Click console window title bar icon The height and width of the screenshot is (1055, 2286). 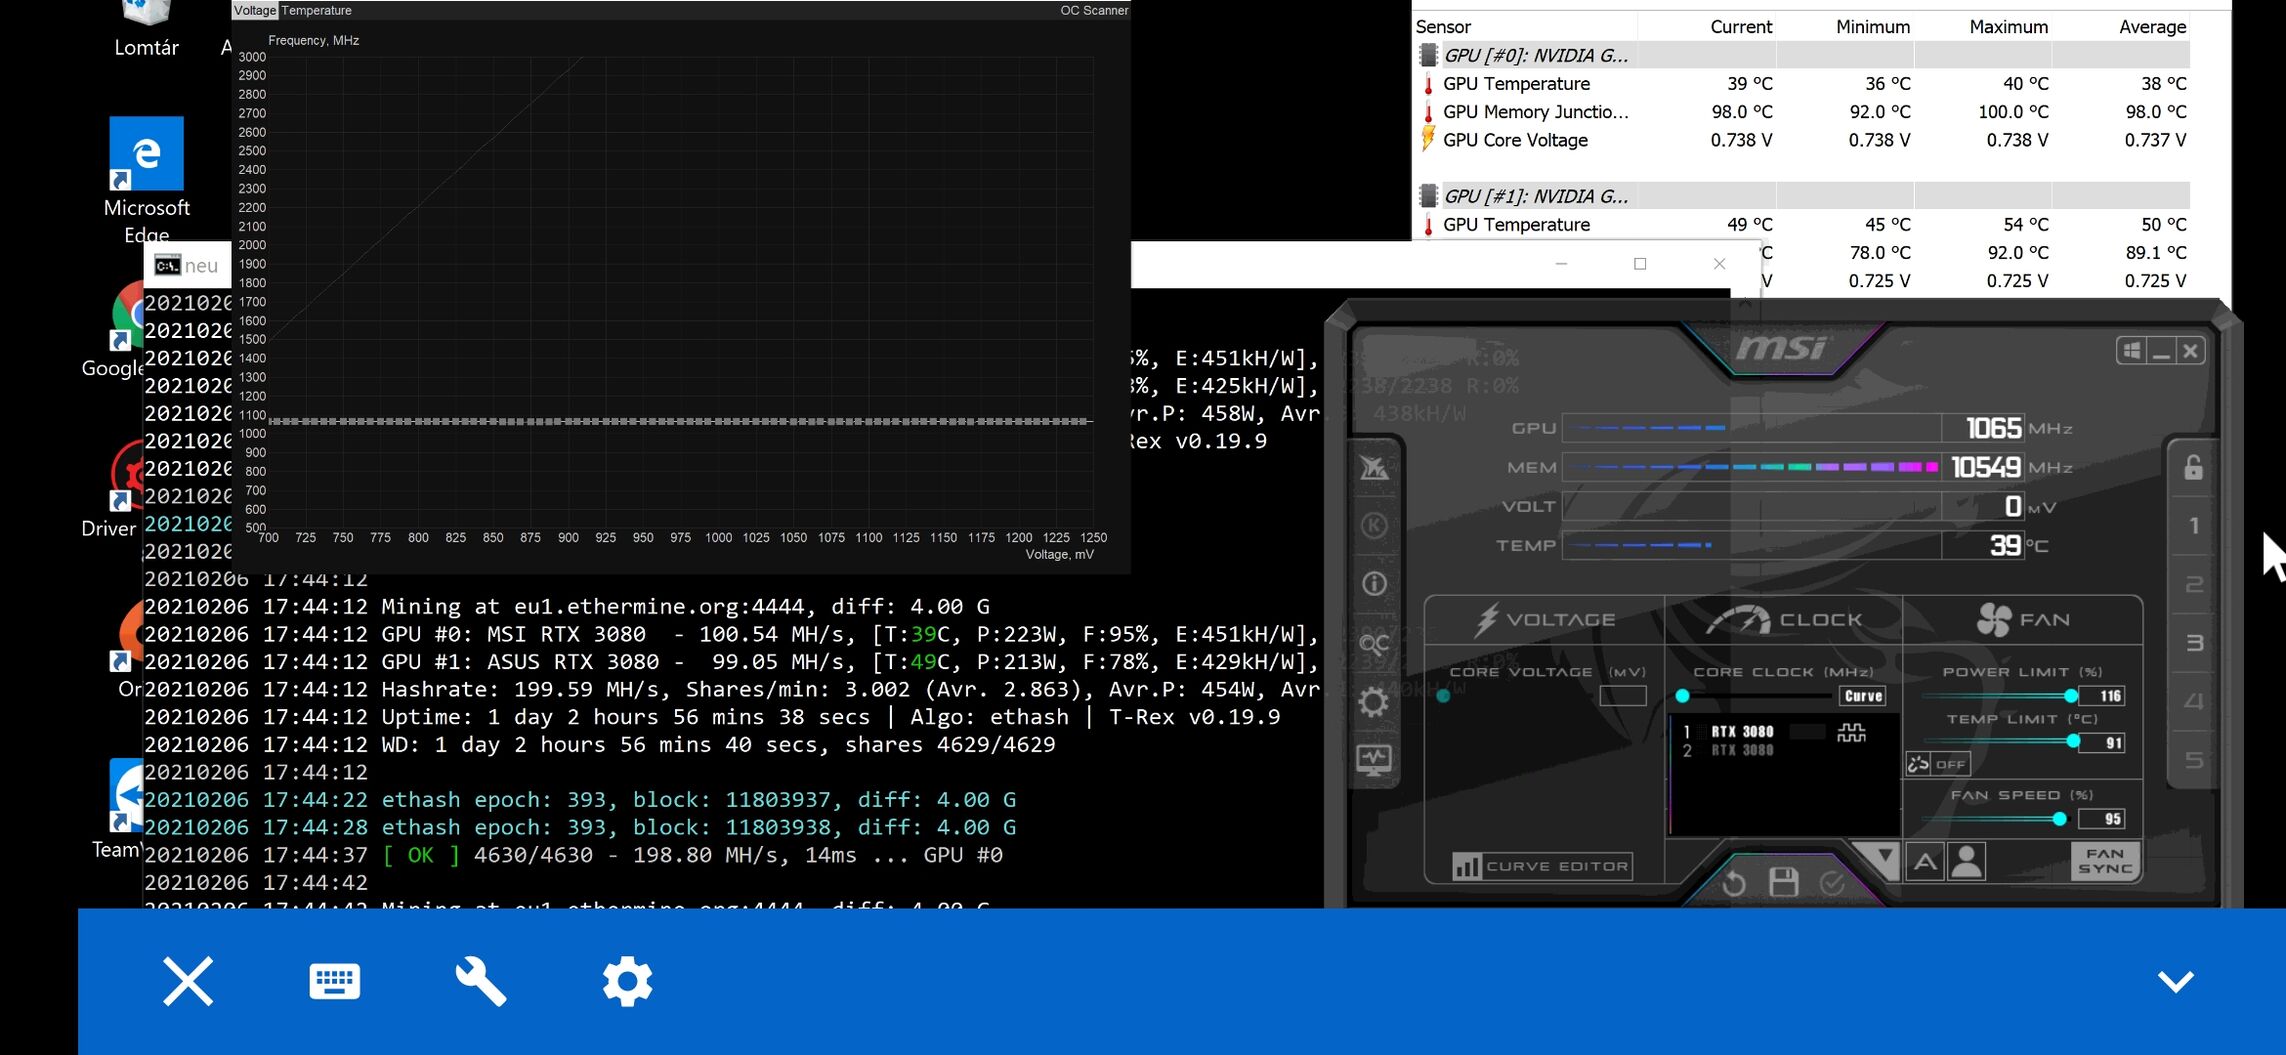(167, 265)
